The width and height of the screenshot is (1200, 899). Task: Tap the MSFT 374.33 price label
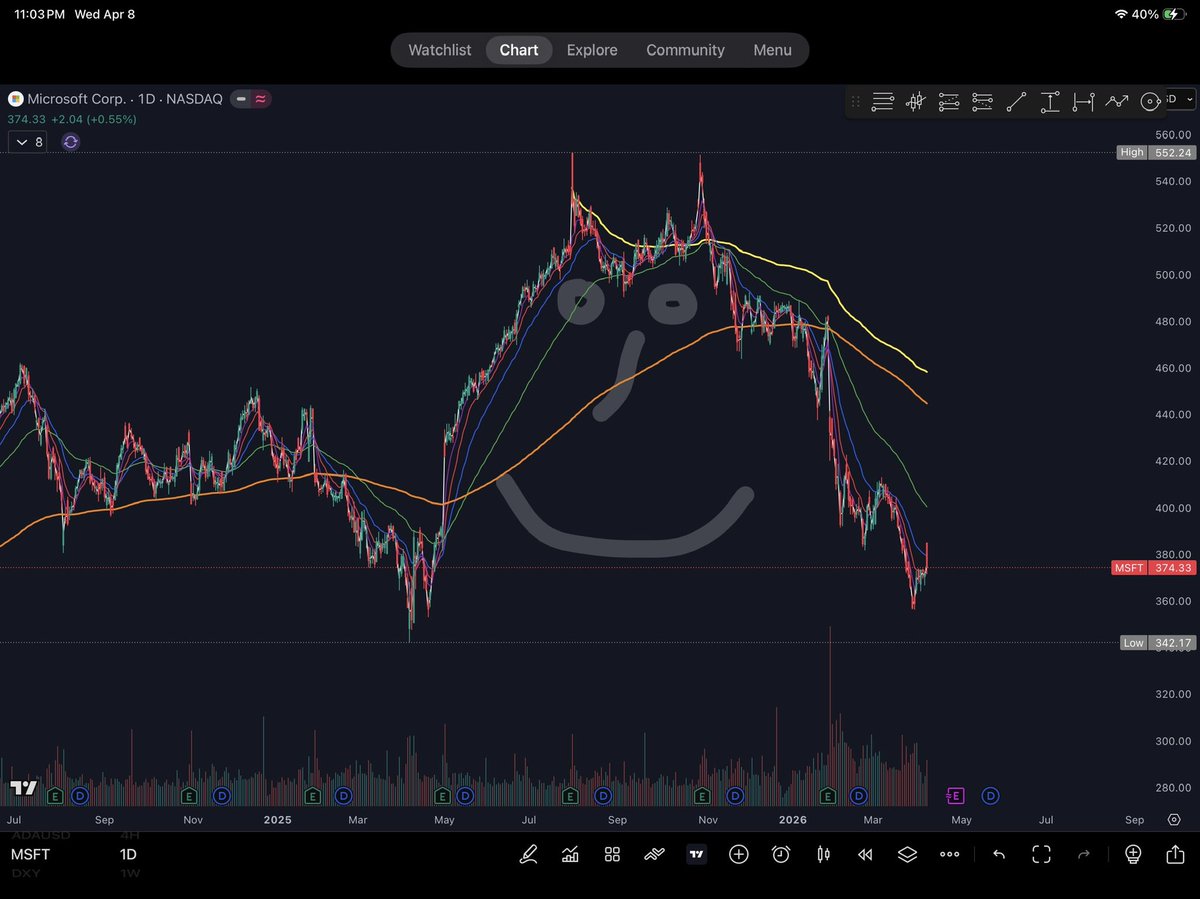1153,568
